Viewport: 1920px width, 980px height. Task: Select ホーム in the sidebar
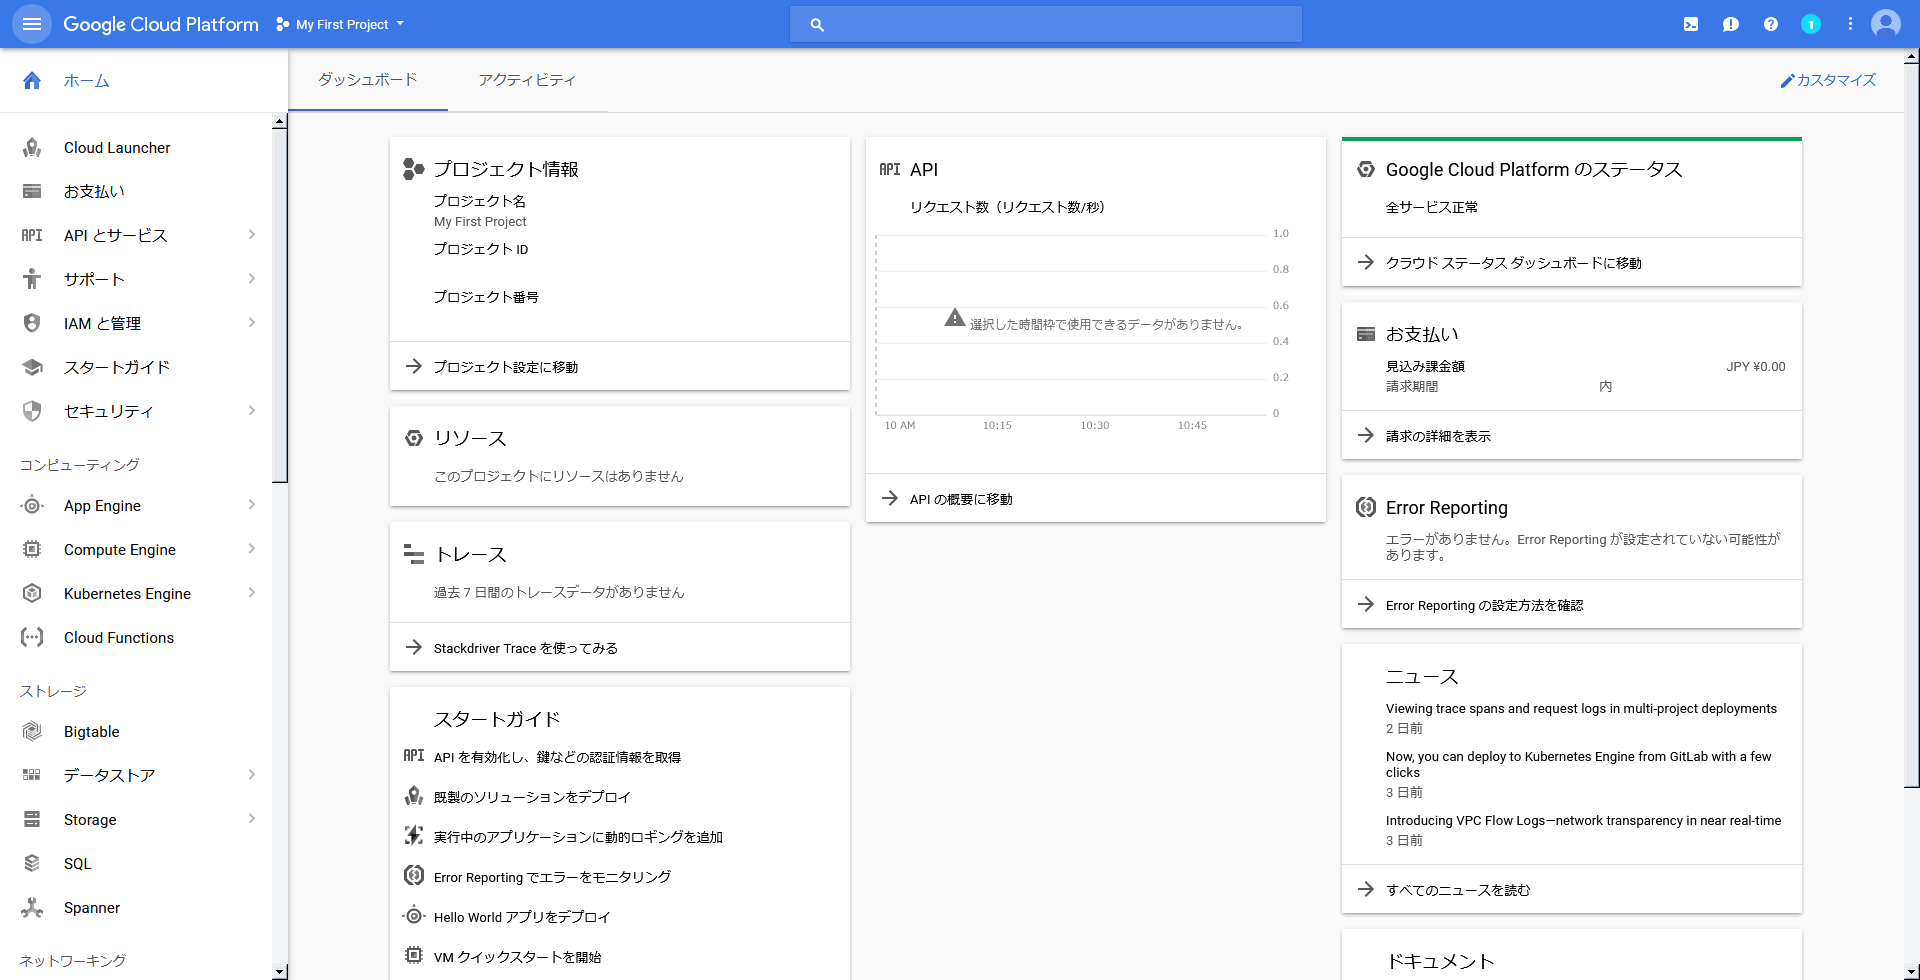click(x=144, y=81)
